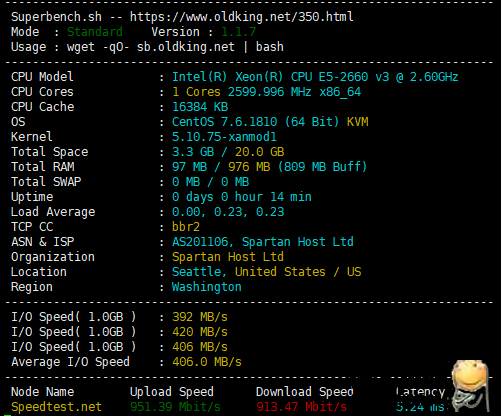Select the bbr2 TCP CC value

[x=186, y=227]
